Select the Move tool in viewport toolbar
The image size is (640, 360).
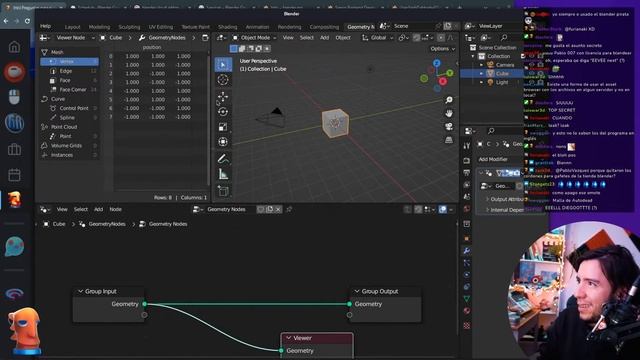click(x=223, y=97)
